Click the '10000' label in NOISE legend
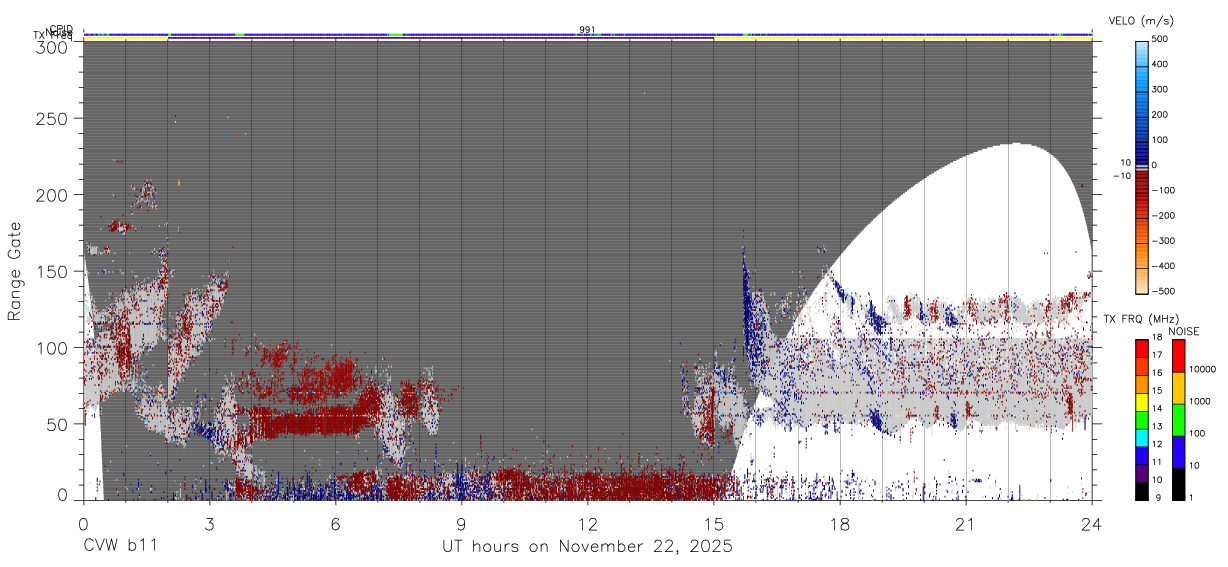Screen dimensions: 1228x567 [1204, 369]
